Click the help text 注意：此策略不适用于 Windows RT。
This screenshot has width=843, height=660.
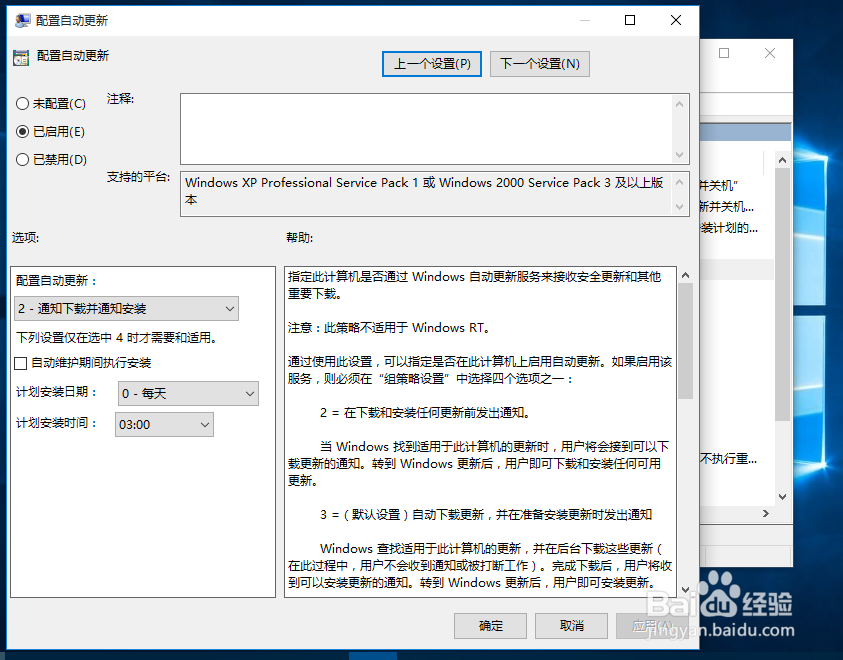point(389,327)
